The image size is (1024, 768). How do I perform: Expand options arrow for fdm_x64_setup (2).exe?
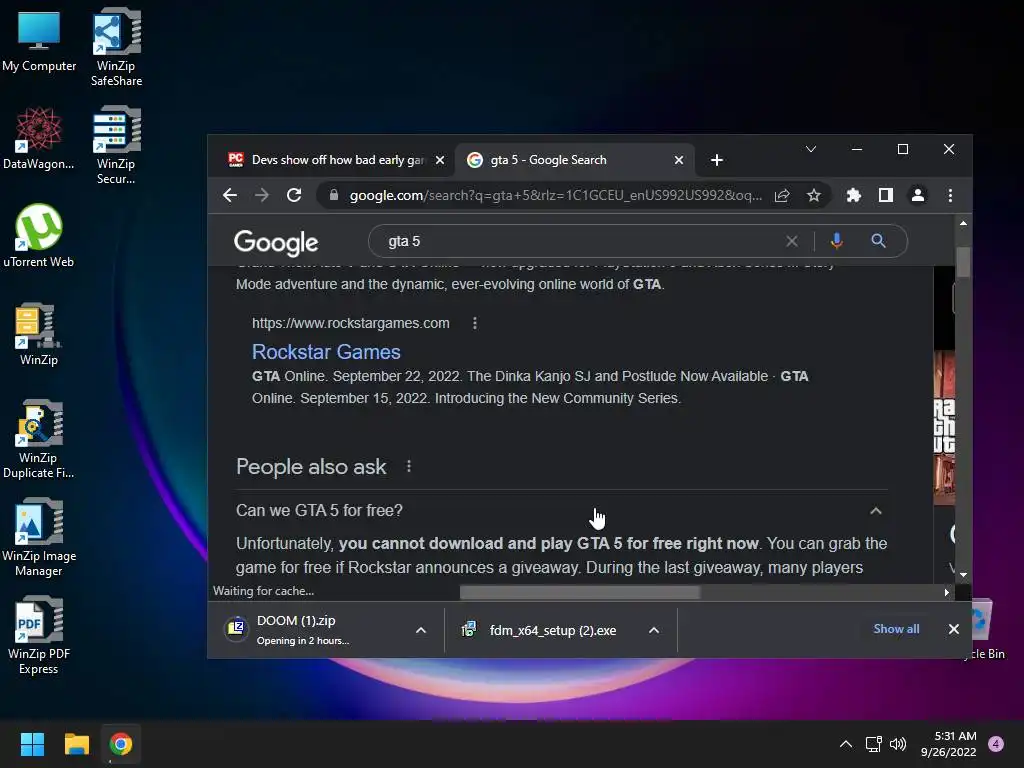(654, 630)
